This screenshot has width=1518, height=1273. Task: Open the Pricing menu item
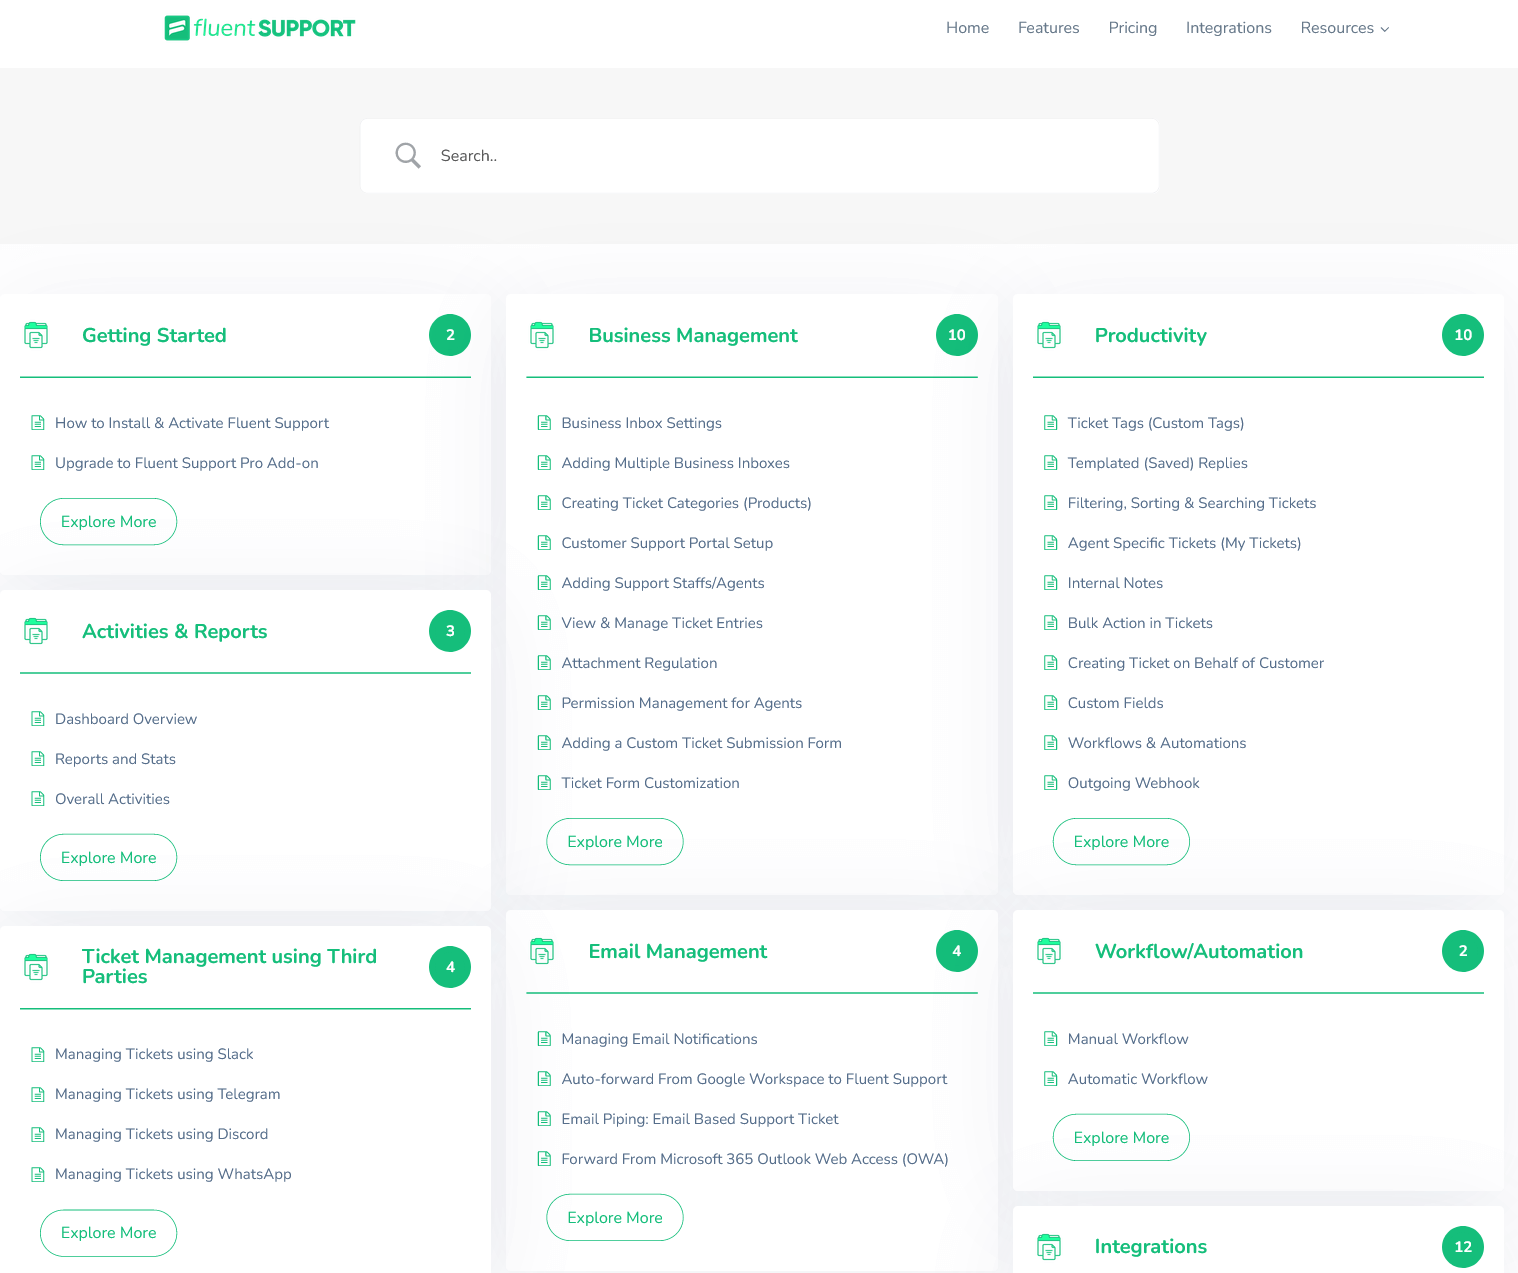pyautogui.click(x=1132, y=28)
